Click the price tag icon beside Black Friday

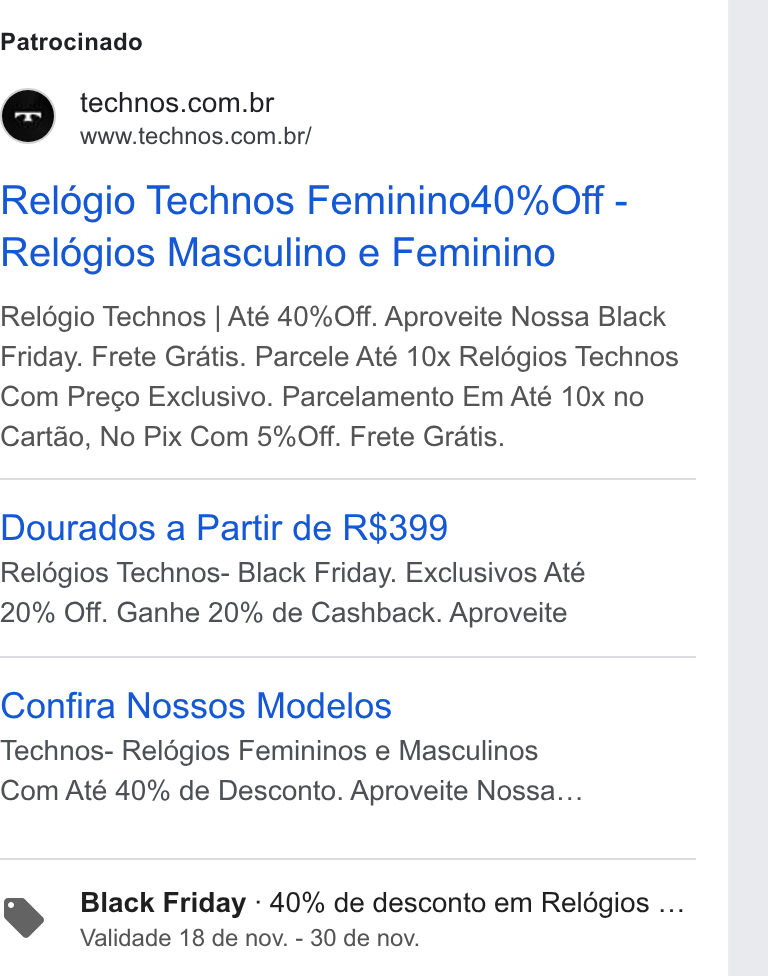pyautogui.click(x=24, y=917)
